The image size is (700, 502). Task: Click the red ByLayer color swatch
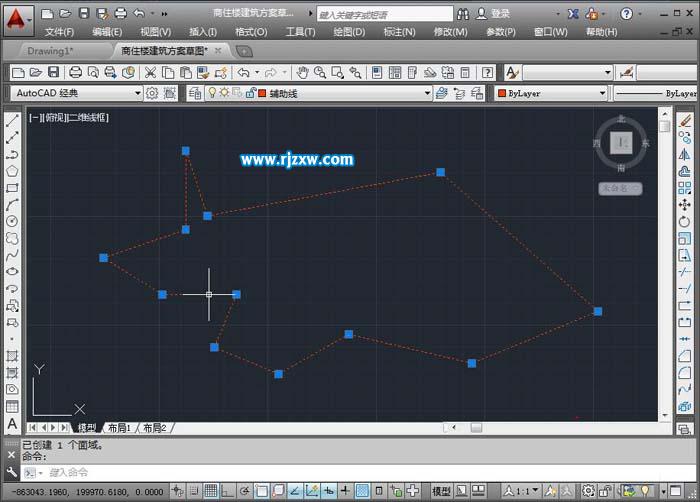click(x=502, y=93)
